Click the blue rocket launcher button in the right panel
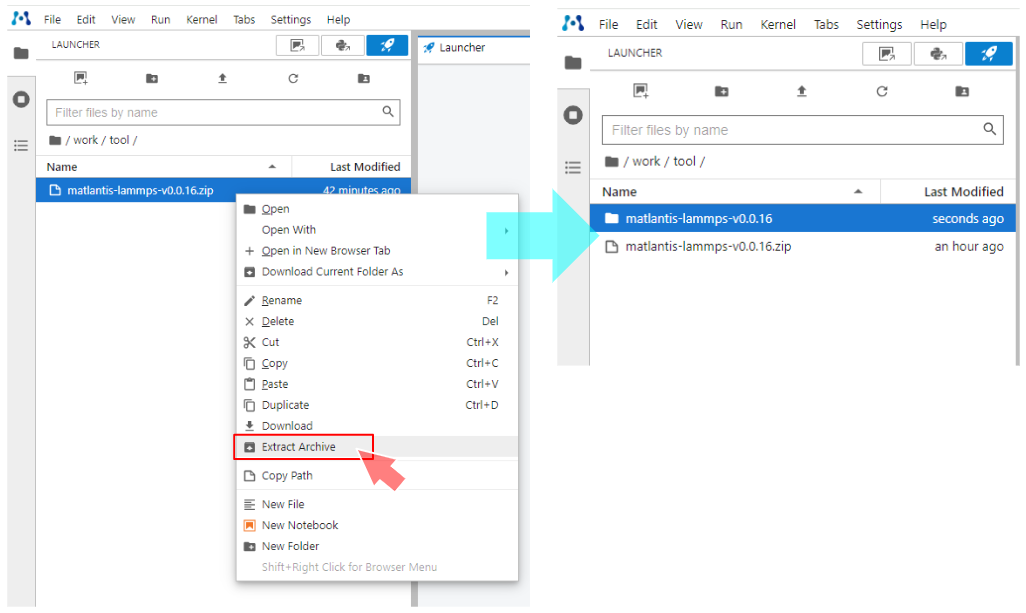 (988, 54)
